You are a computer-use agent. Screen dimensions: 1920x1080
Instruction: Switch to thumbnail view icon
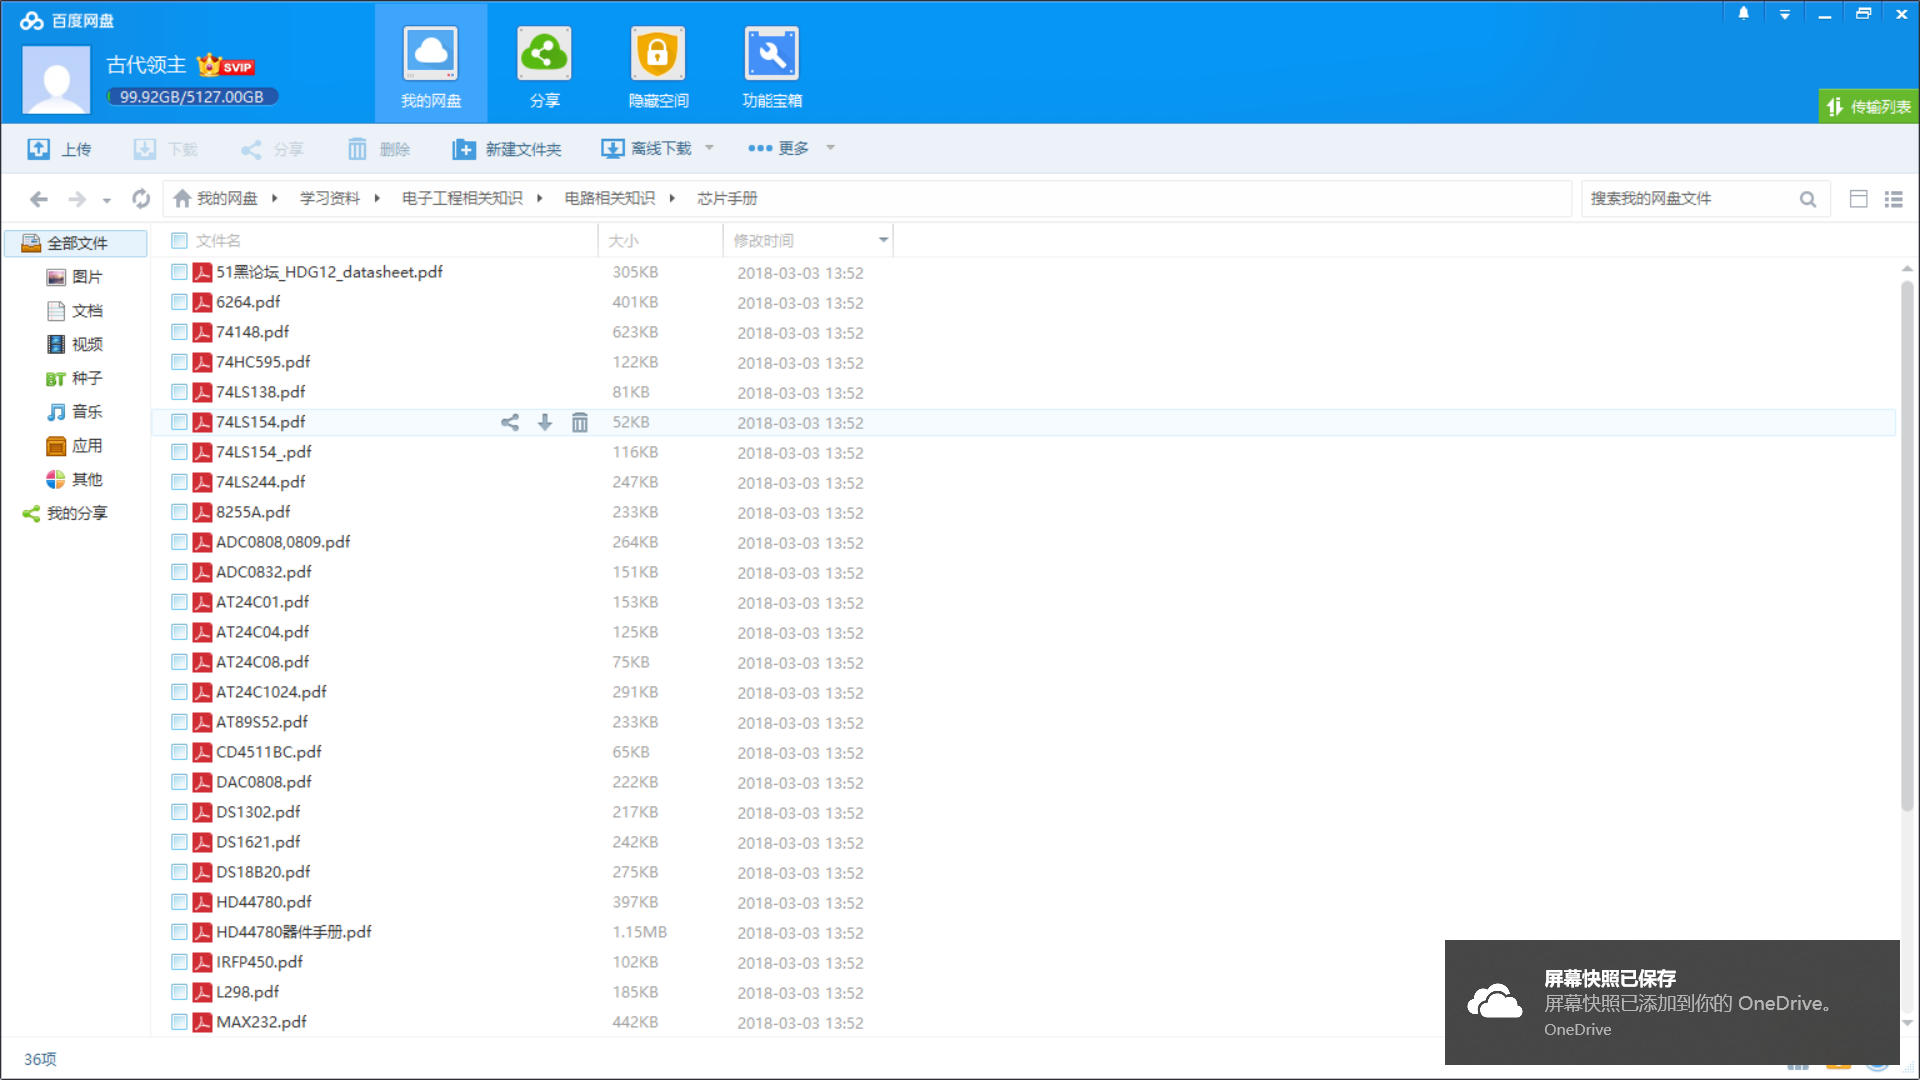click(1859, 199)
